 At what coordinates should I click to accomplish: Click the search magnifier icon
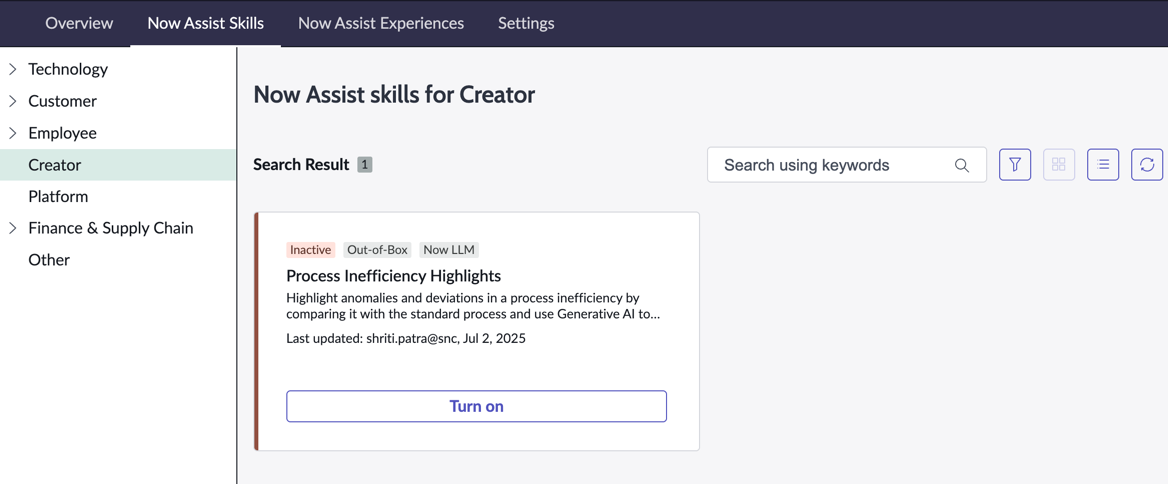(962, 165)
